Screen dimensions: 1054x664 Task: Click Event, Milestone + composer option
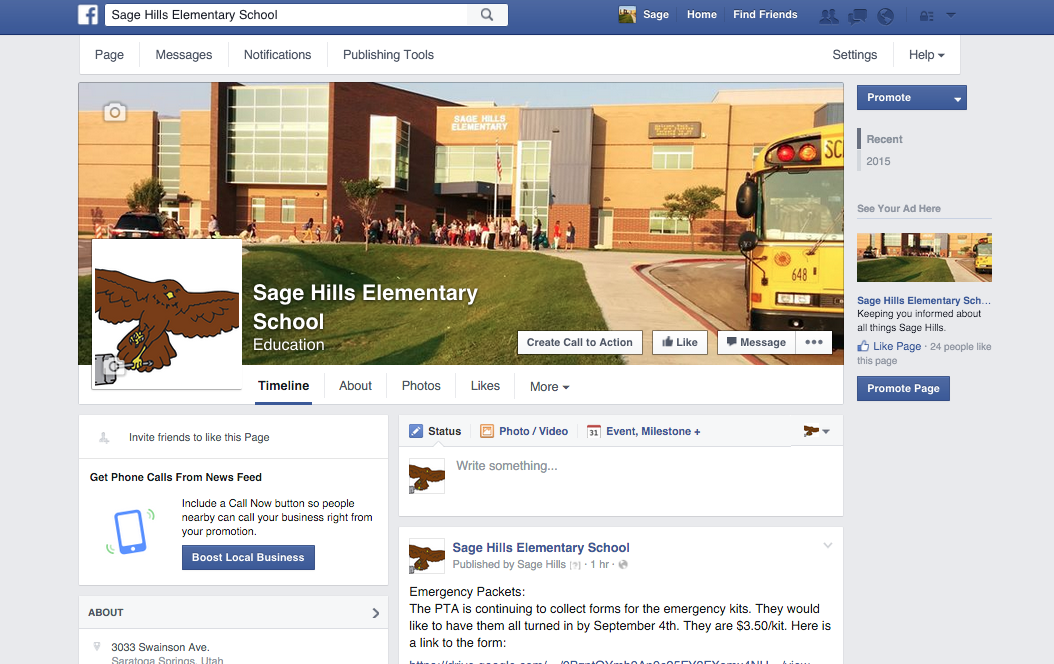click(x=653, y=431)
